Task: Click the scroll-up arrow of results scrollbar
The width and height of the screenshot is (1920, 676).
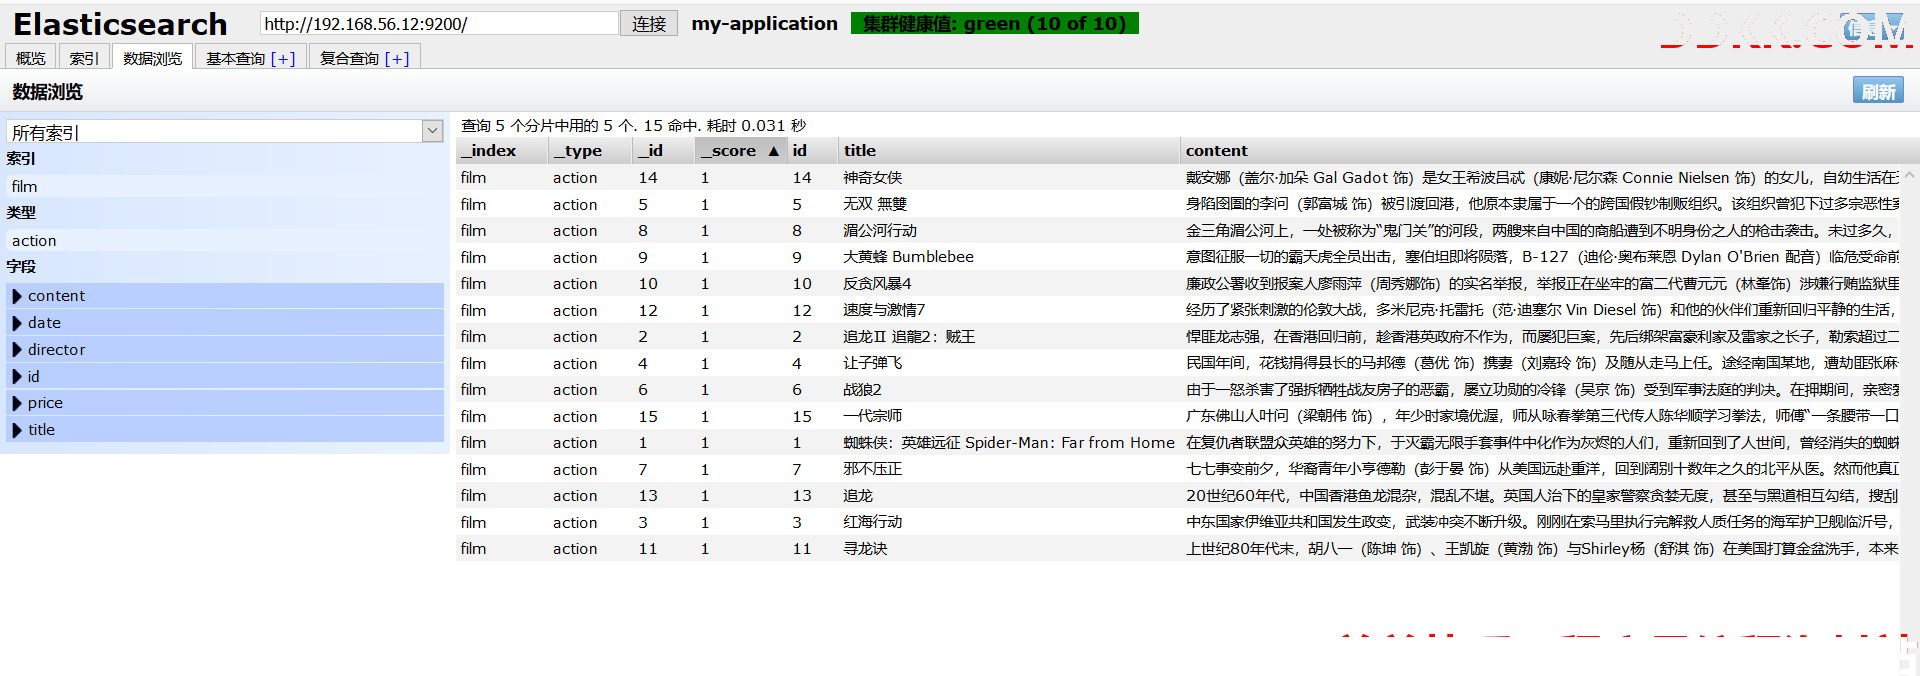Action: (x=1909, y=175)
